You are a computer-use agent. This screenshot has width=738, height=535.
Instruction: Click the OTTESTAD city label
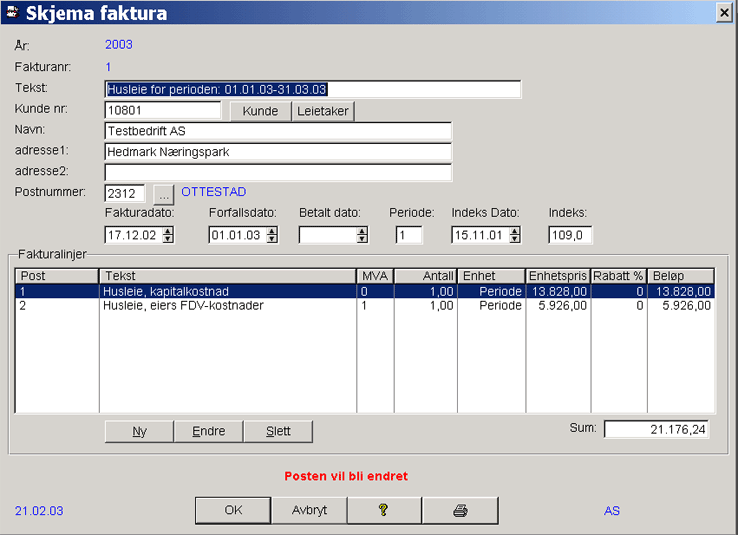[x=214, y=192]
